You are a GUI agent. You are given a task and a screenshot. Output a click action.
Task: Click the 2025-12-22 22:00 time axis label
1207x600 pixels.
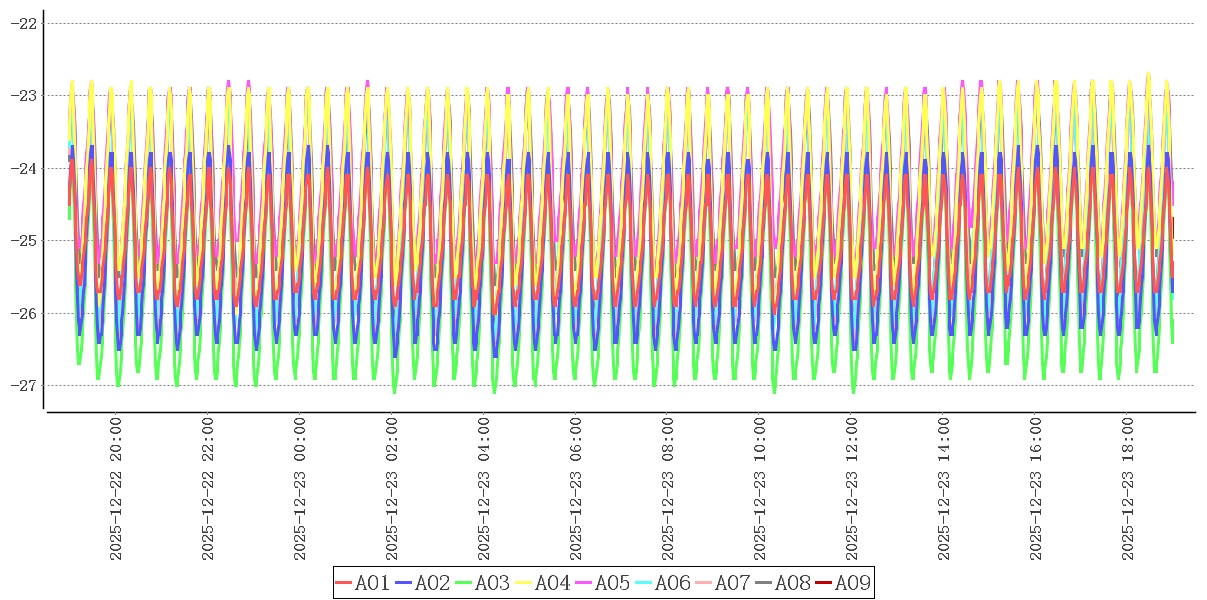208,489
